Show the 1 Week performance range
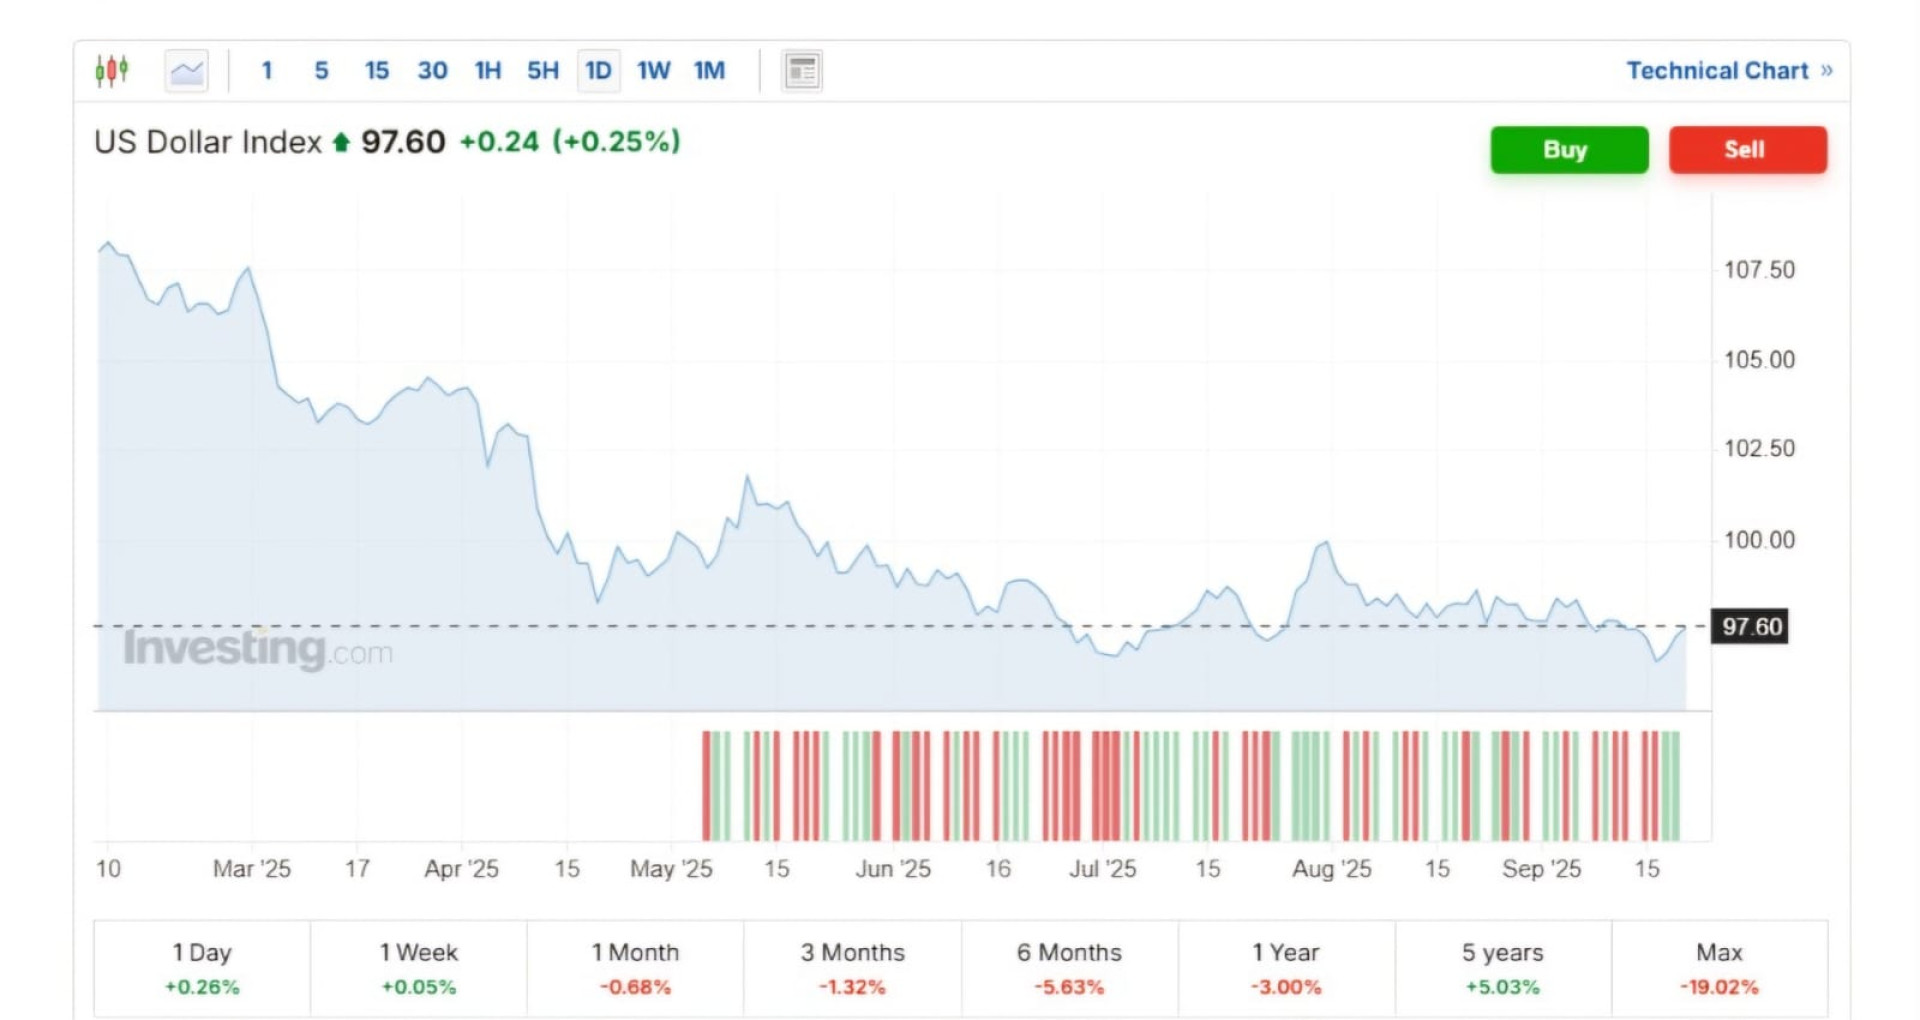The height and width of the screenshot is (1020, 1920). [418, 968]
